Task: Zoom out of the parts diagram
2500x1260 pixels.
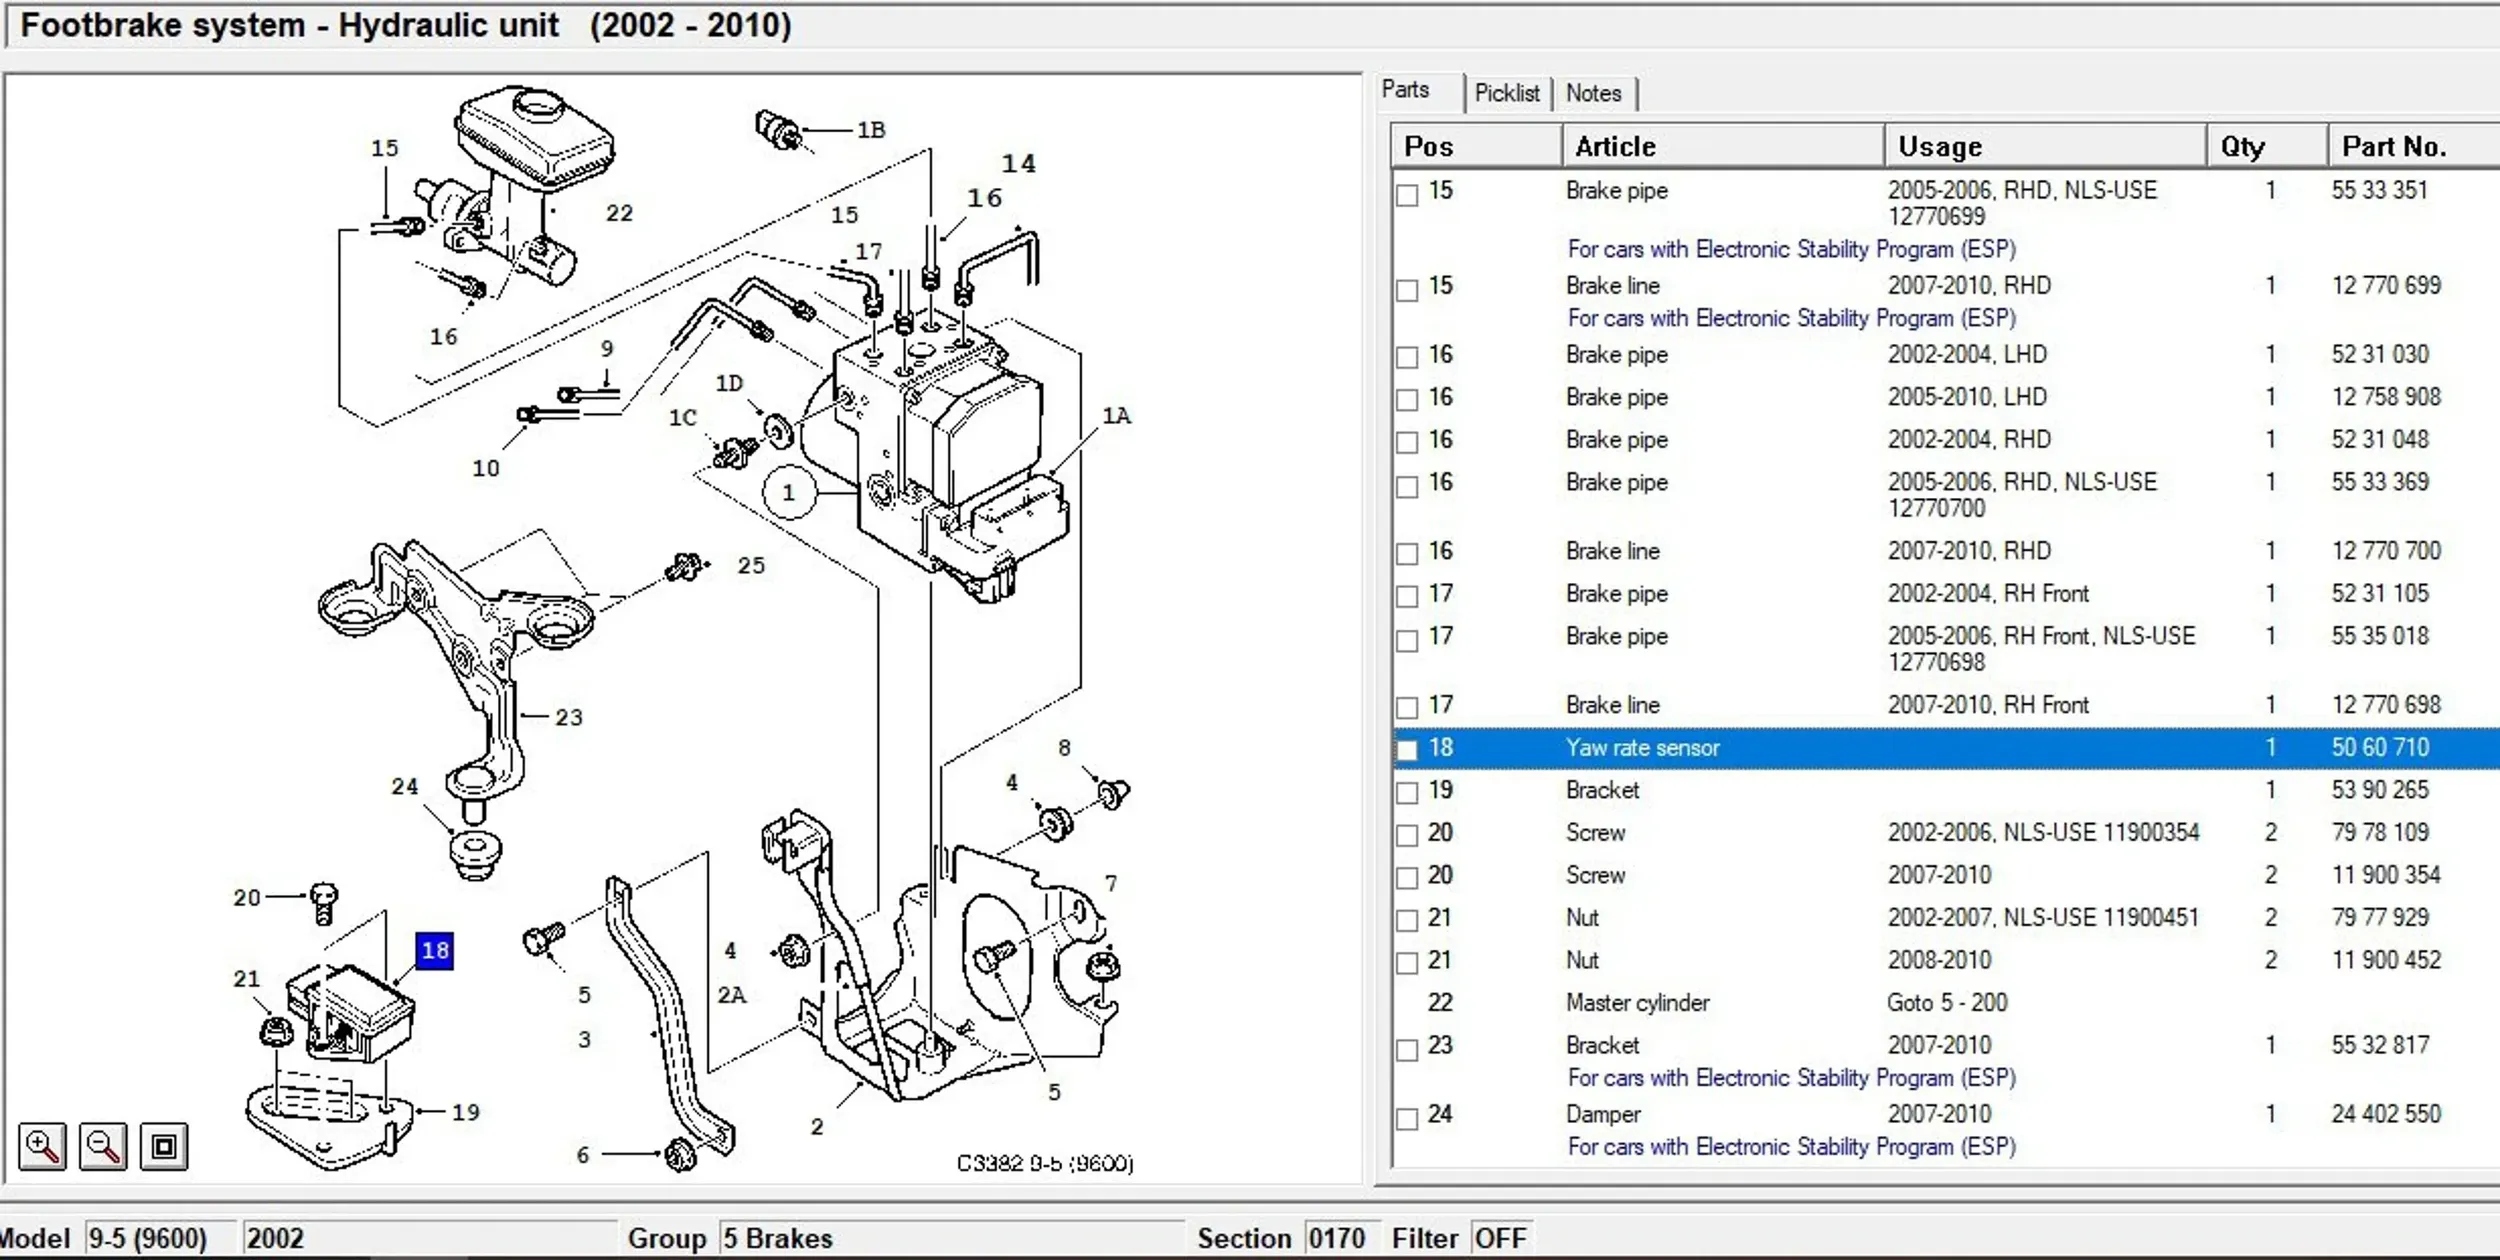Action: pyautogui.click(x=103, y=1146)
